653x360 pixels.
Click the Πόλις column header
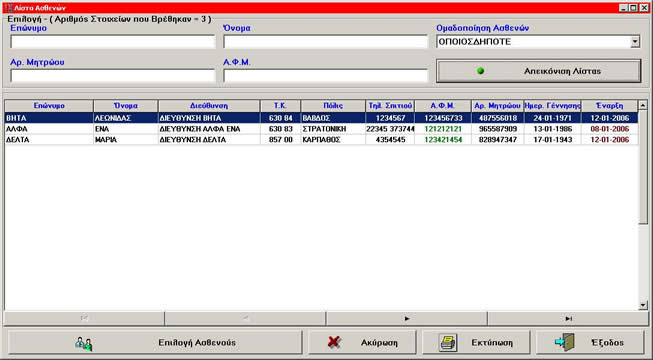(333, 106)
